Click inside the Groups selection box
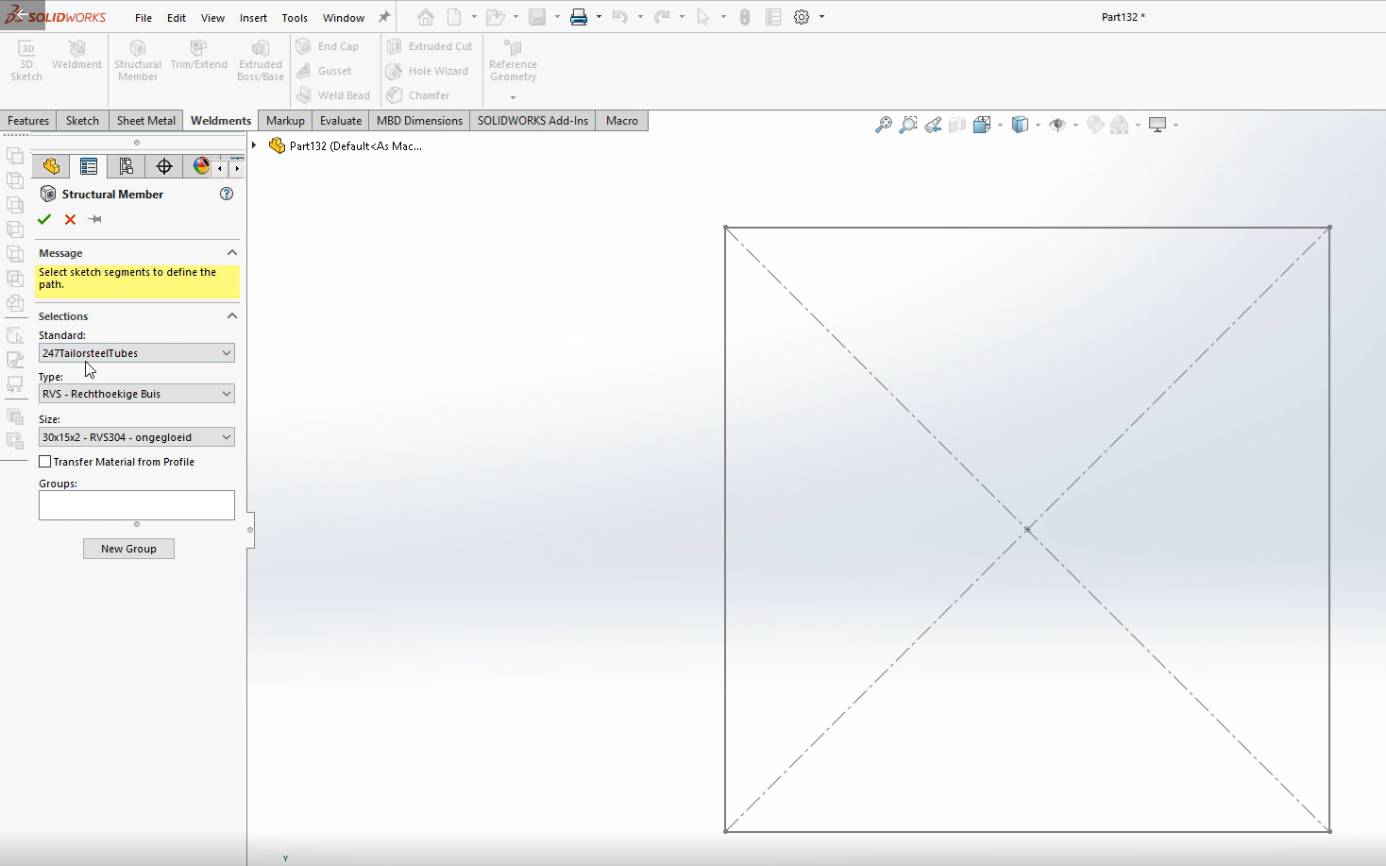The width and height of the screenshot is (1386, 866). coord(136,505)
